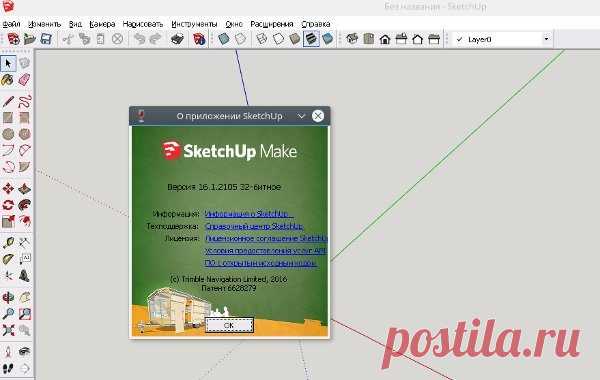Select the Dimensions tool
Image resolution: width=600 pixels, height=380 pixels.
pos(24,242)
